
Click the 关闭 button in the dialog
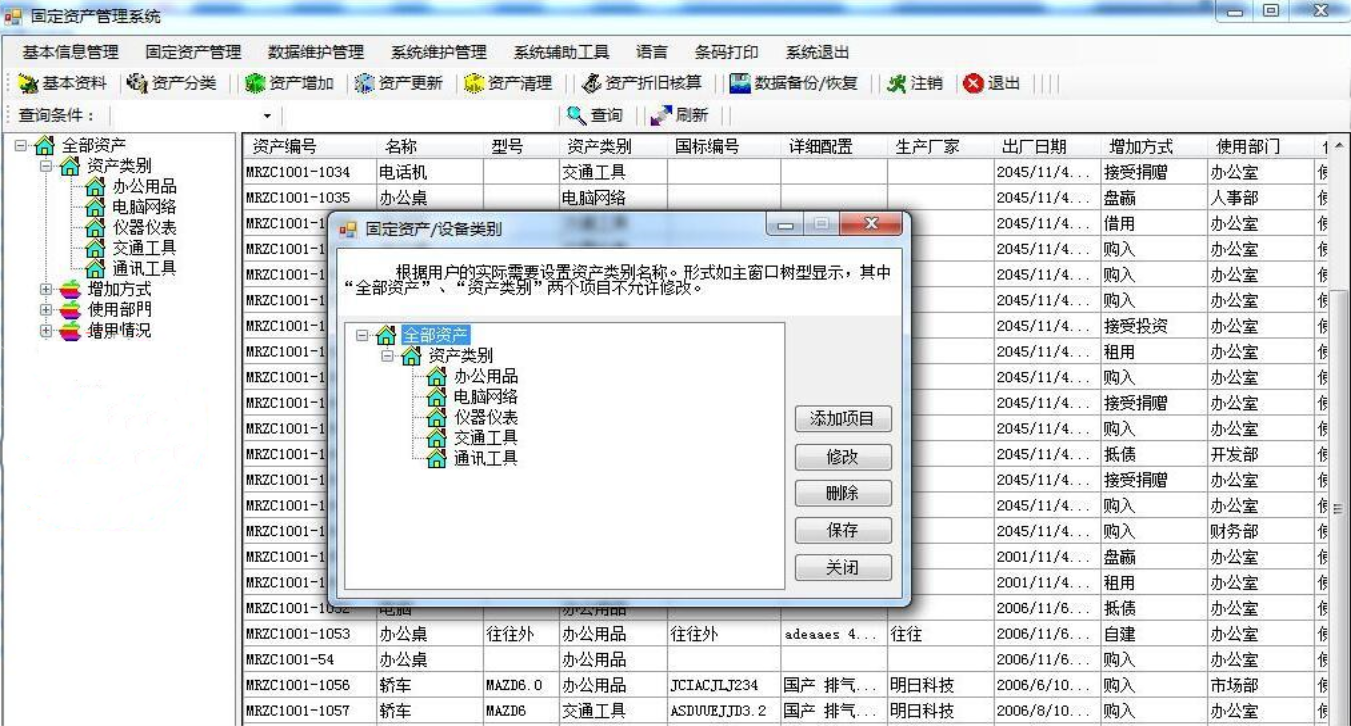click(x=843, y=567)
